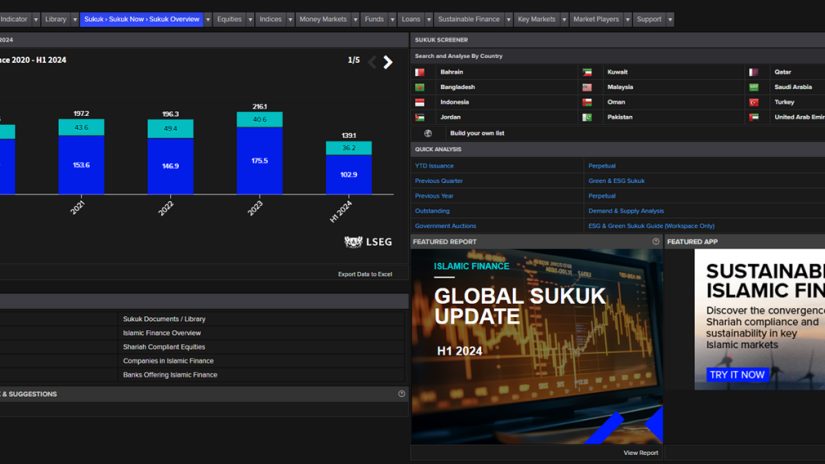Open the Previous Year quick analysis
The width and height of the screenshot is (825, 464).
coord(434,196)
